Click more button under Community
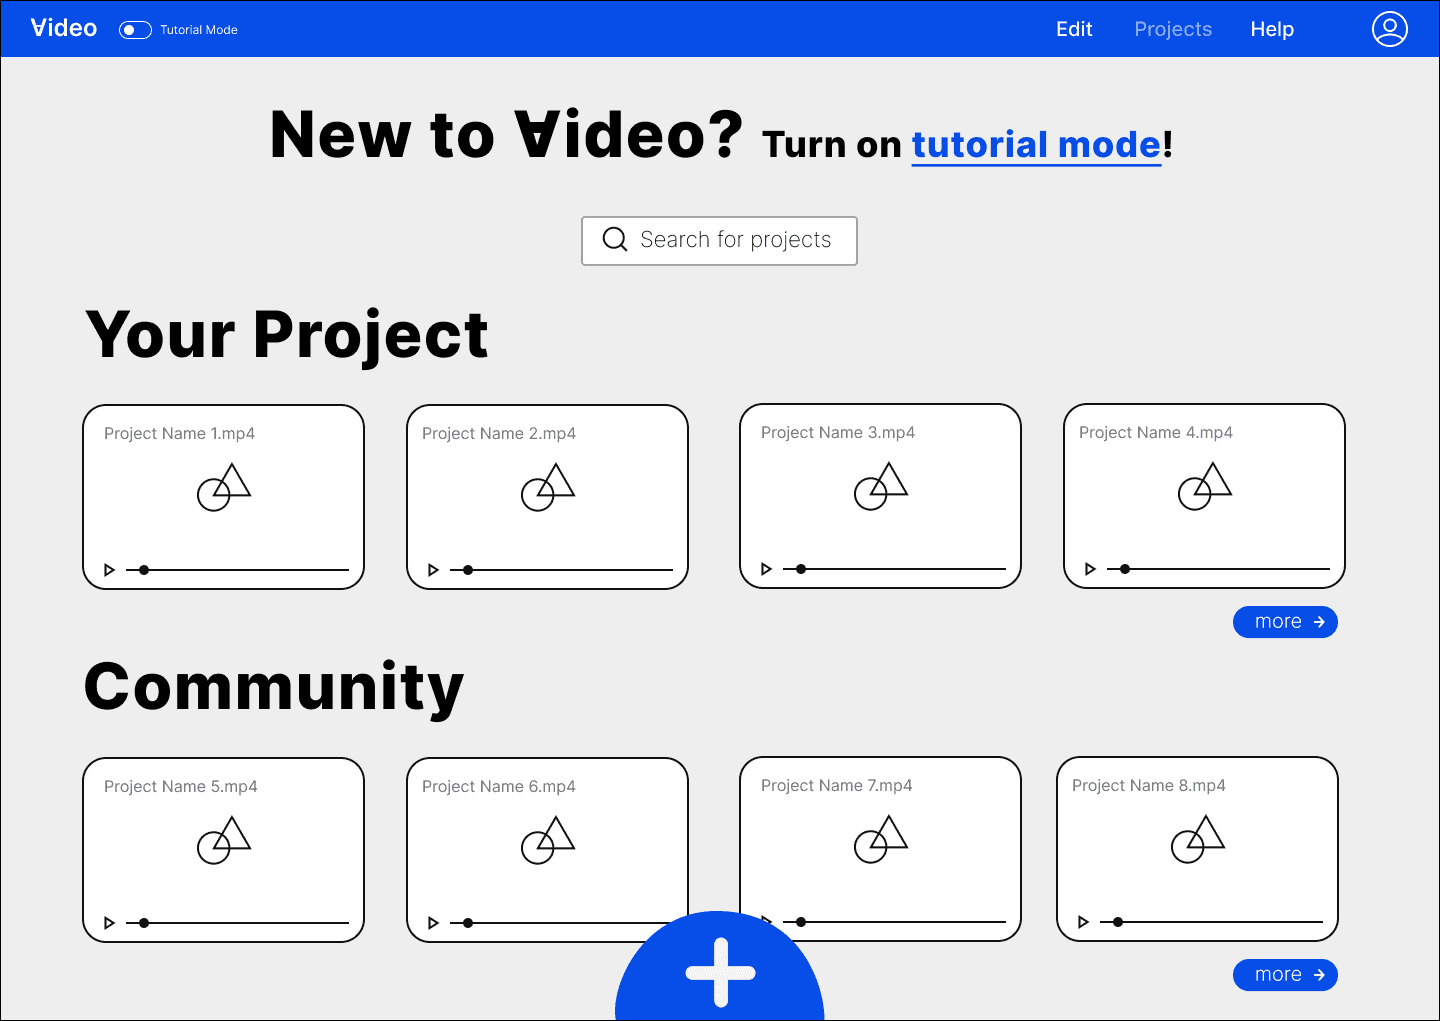This screenshot has height=1021, width=1440. click(x=1285, y=975)
